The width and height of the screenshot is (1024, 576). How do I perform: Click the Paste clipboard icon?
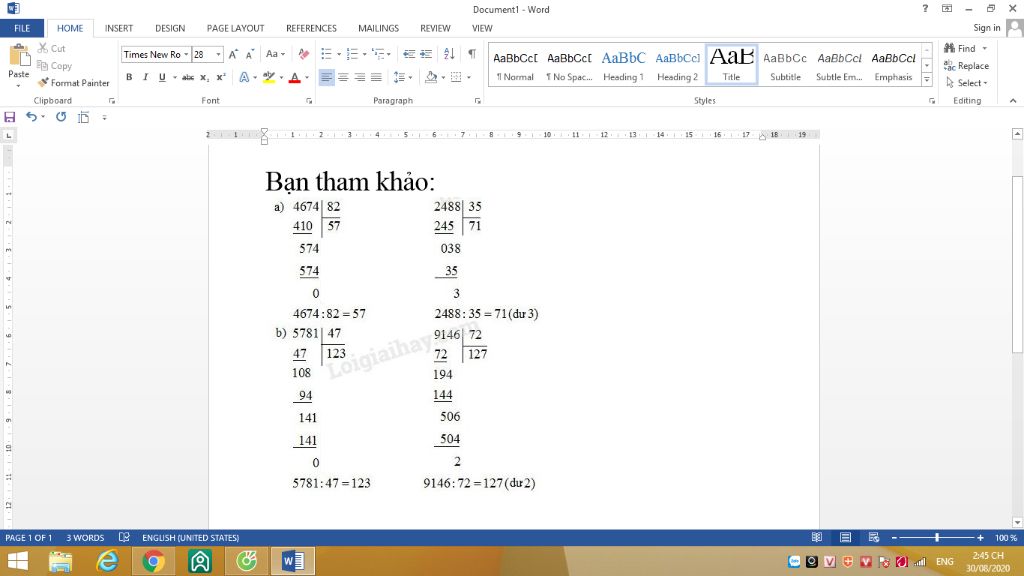[x=18, y=57]
